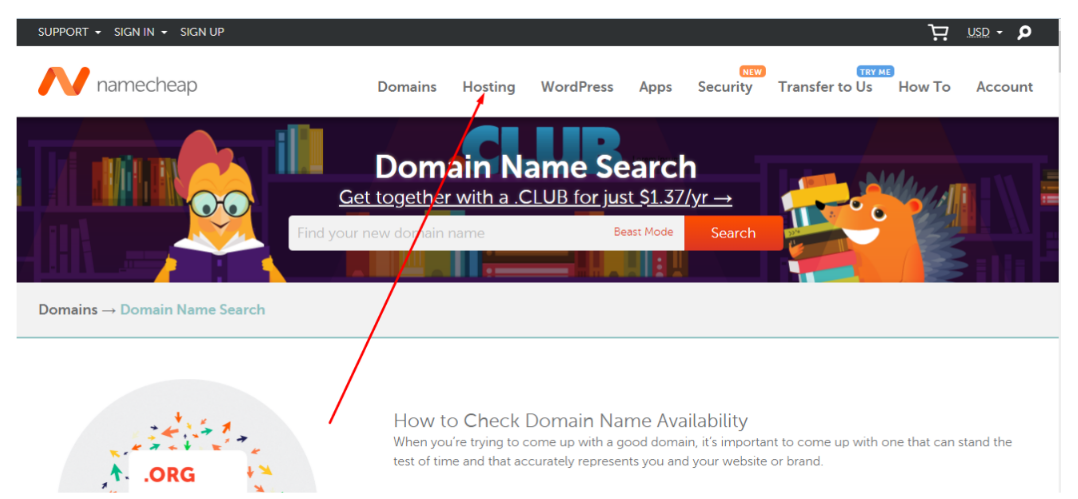Click the TRY ME badge

(x=875, y=72)
